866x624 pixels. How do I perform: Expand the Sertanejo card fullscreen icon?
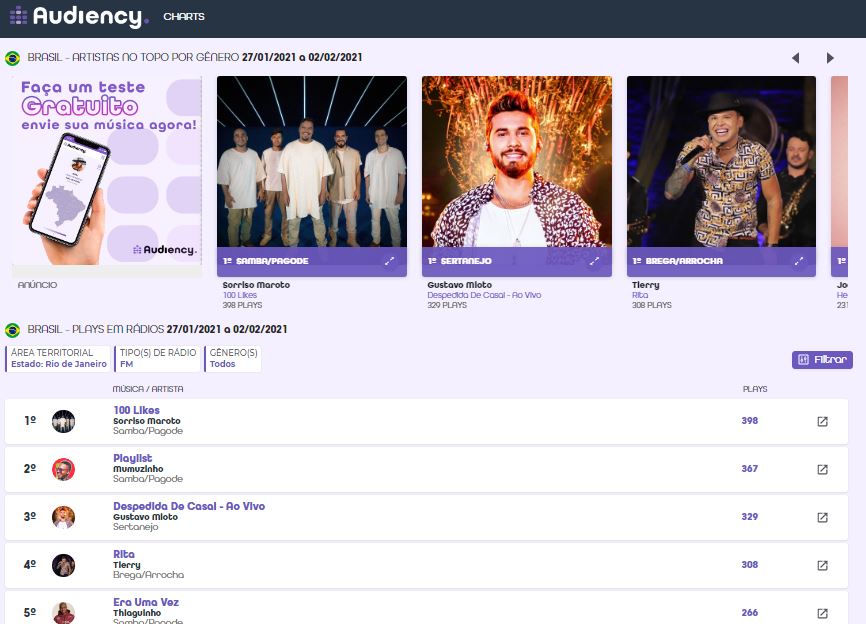tap(594, 261)
